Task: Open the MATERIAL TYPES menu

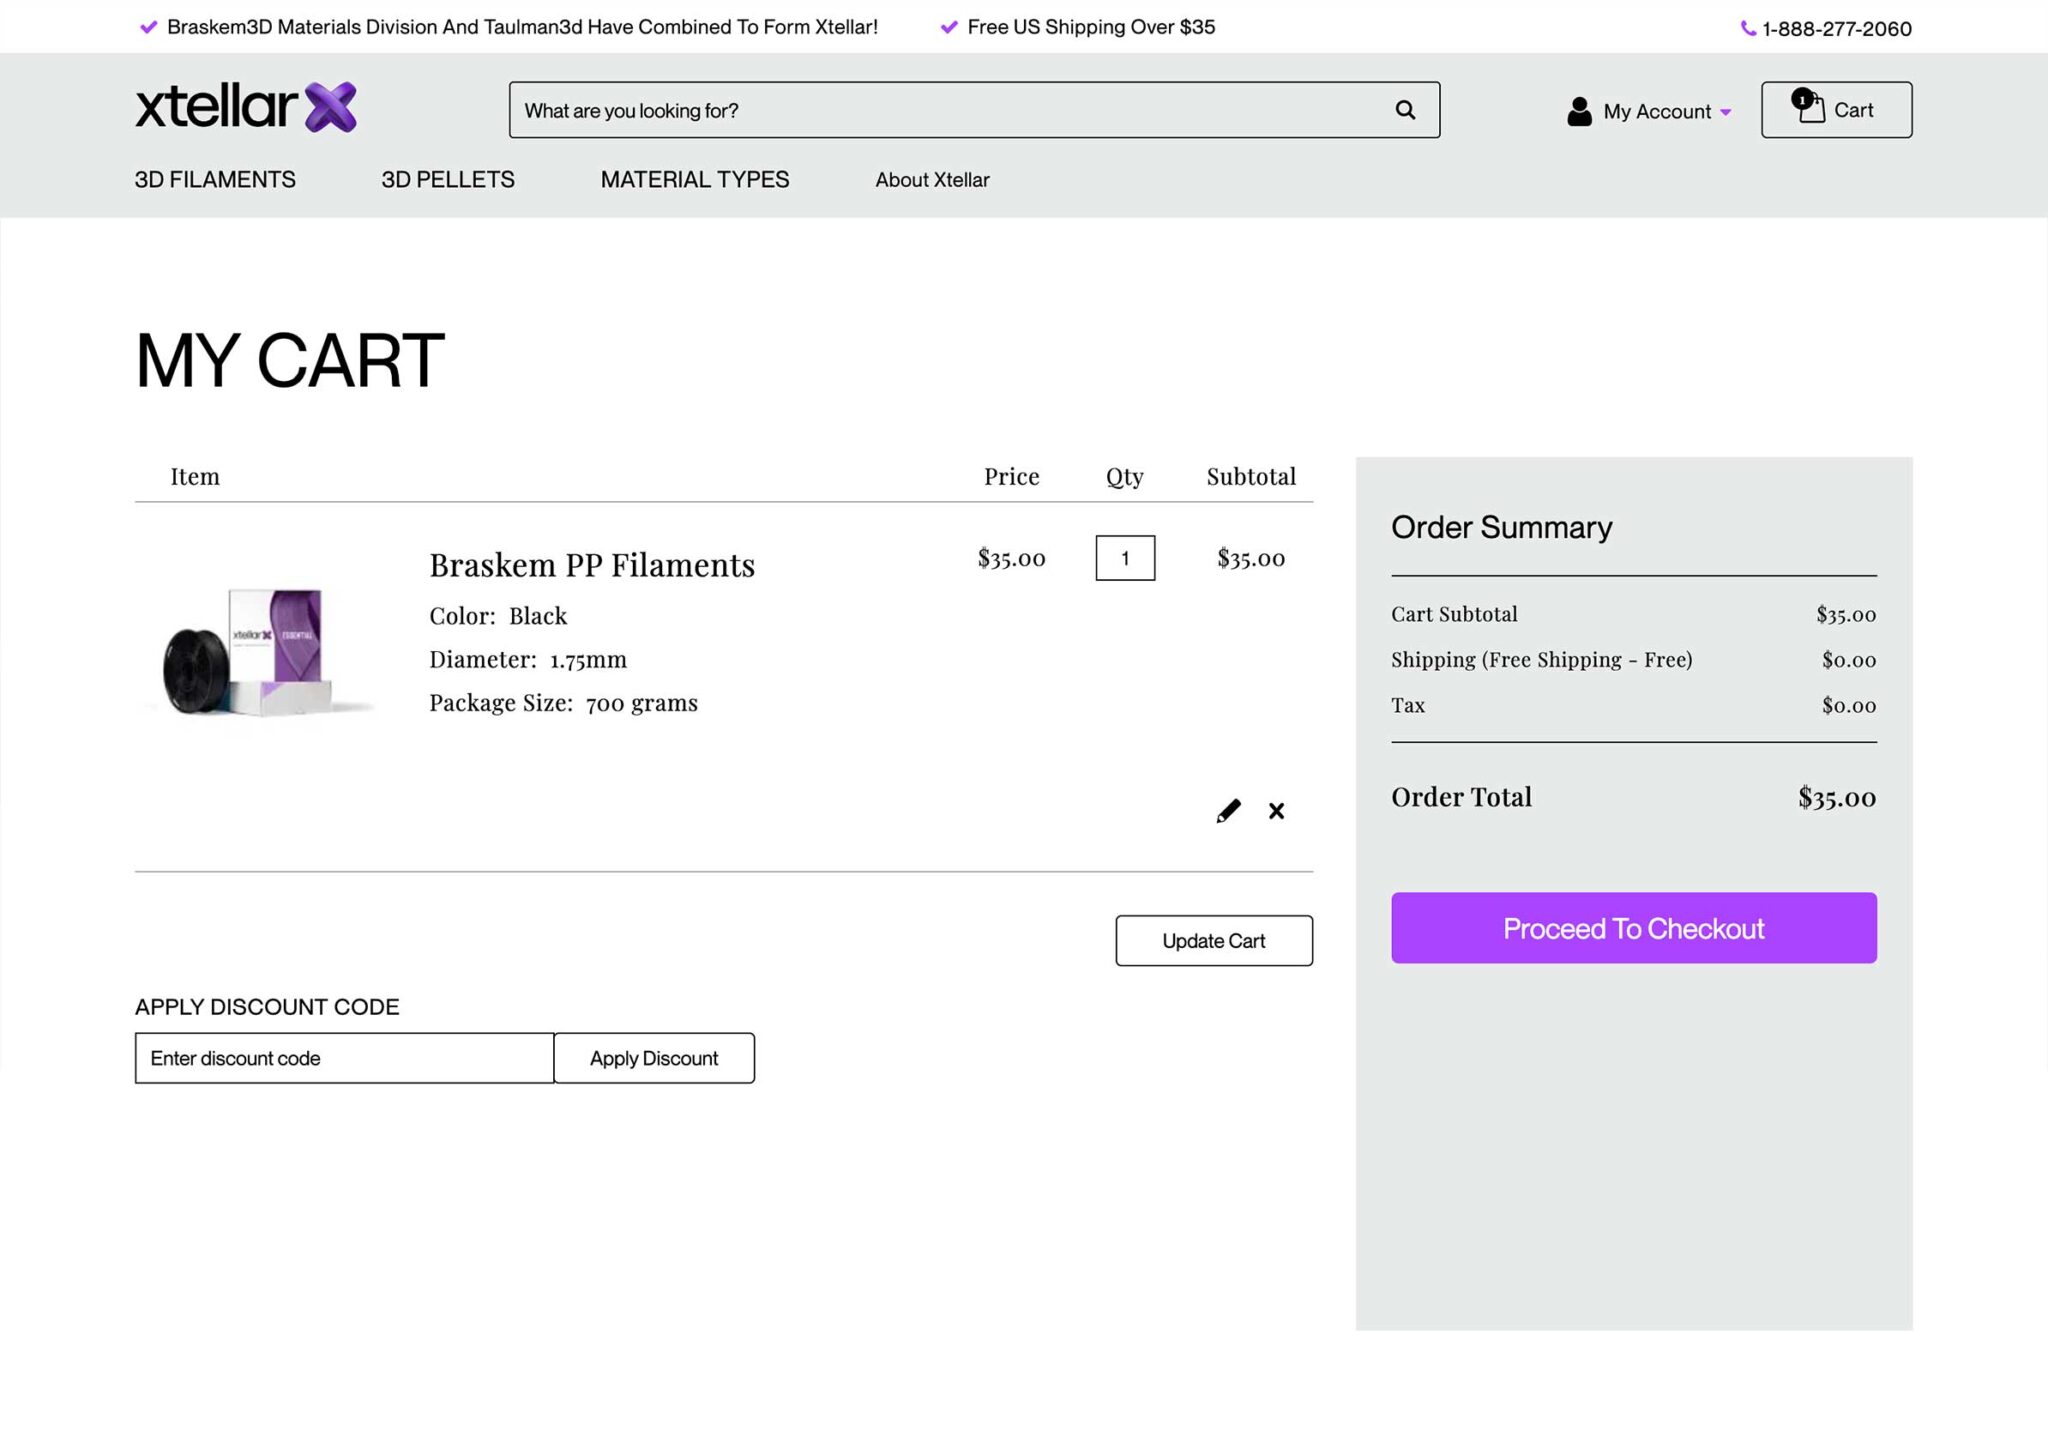Action: pos(695,179)
